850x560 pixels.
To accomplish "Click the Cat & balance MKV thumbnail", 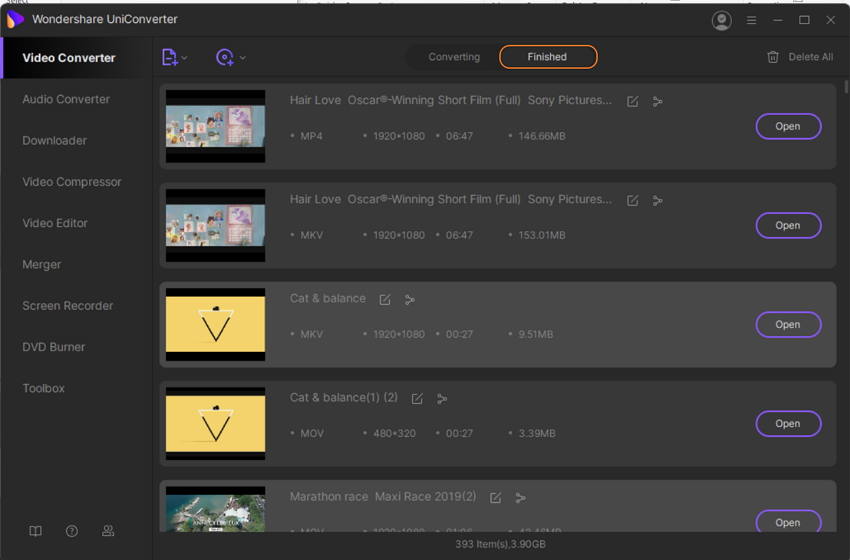I will (215, 325).
